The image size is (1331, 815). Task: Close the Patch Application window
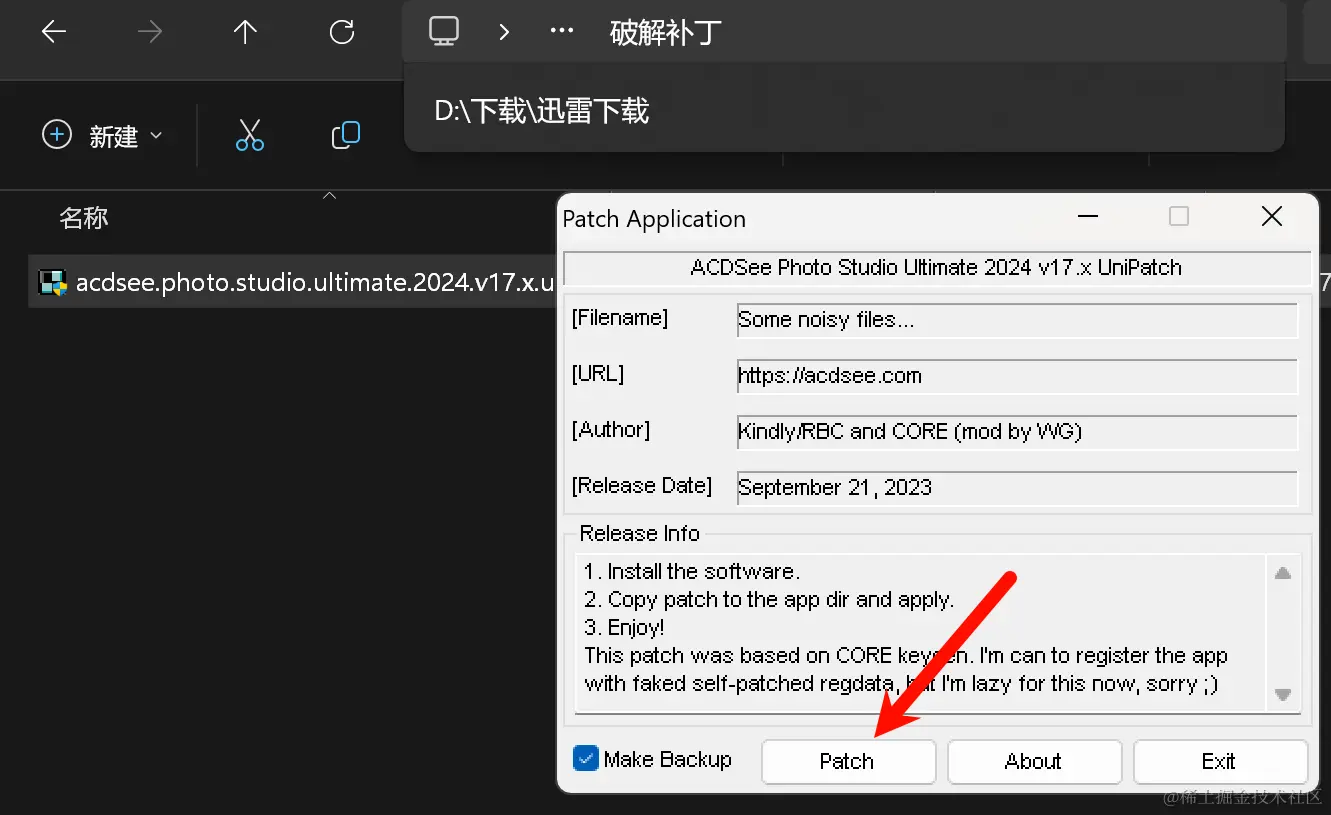click(1272, 217)
